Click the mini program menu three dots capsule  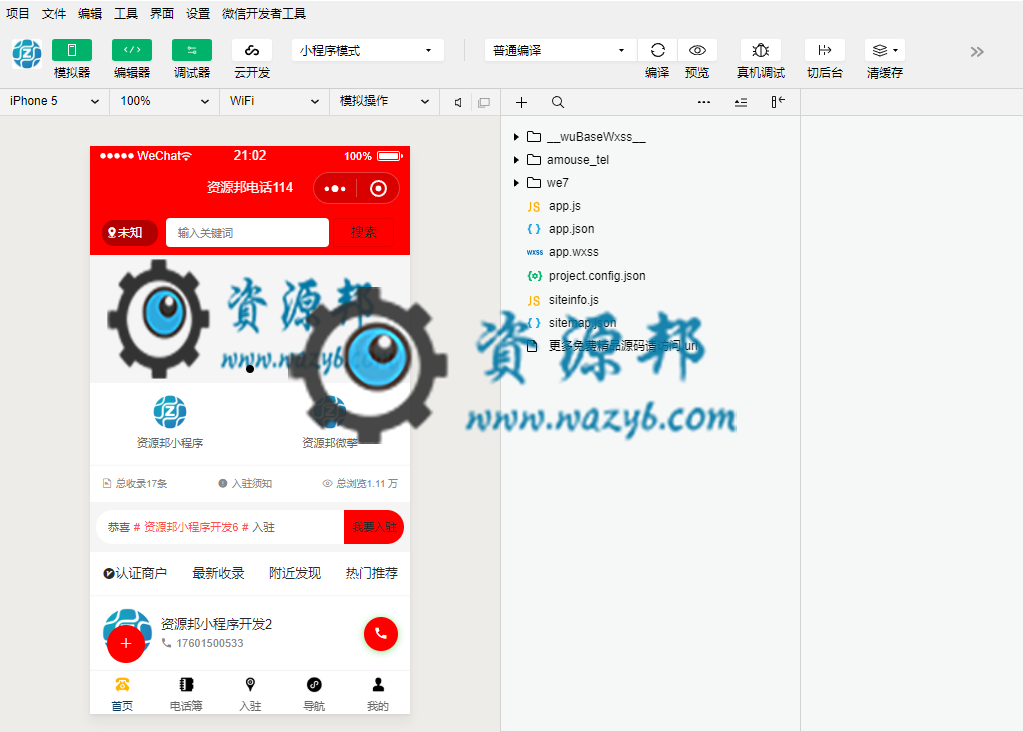[335, 189]
